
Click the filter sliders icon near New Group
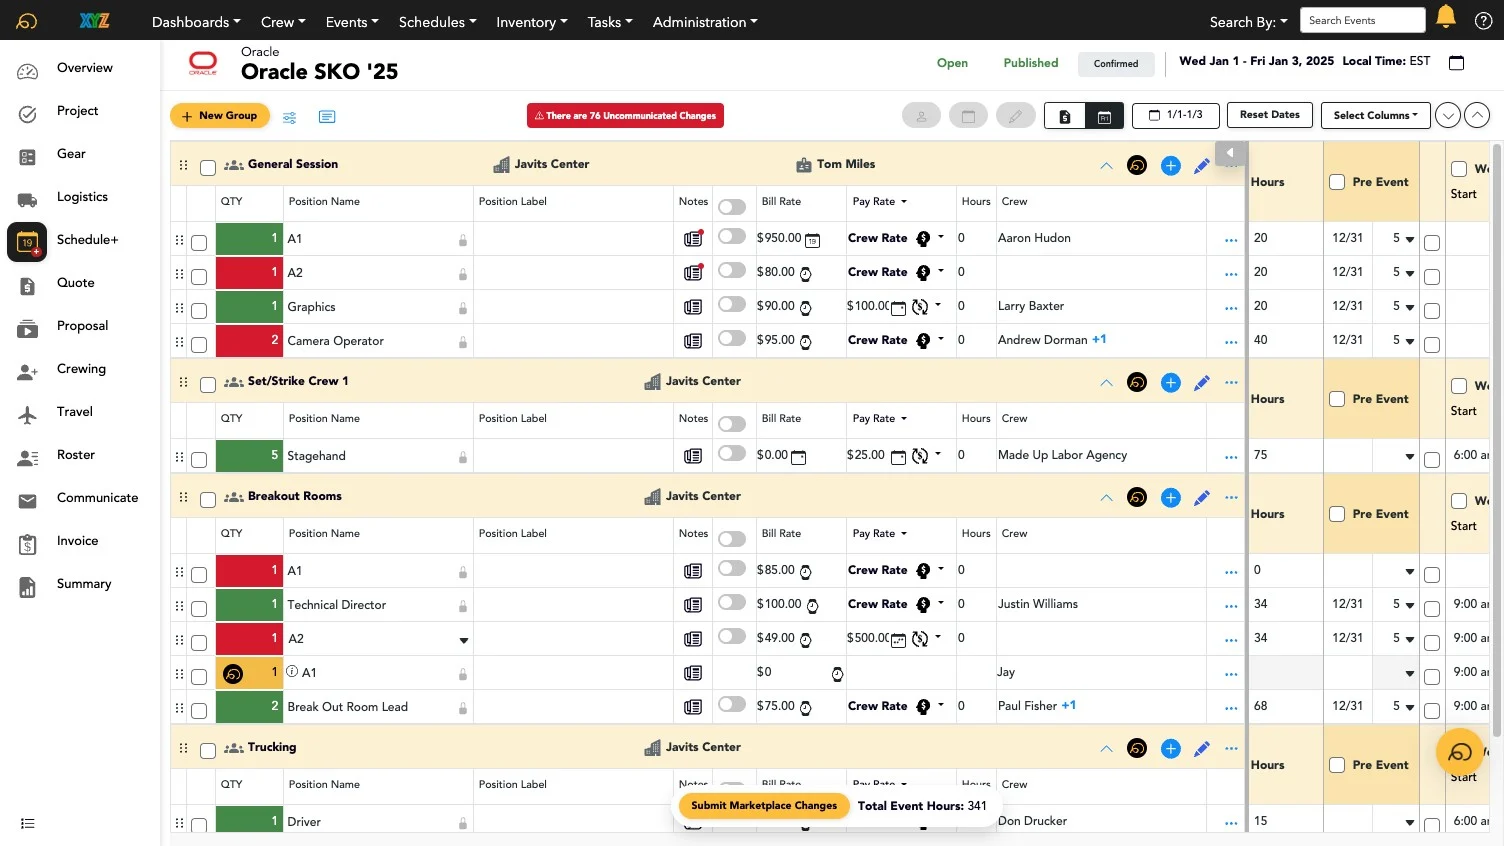pyautogui.click(x=289, y=117)
